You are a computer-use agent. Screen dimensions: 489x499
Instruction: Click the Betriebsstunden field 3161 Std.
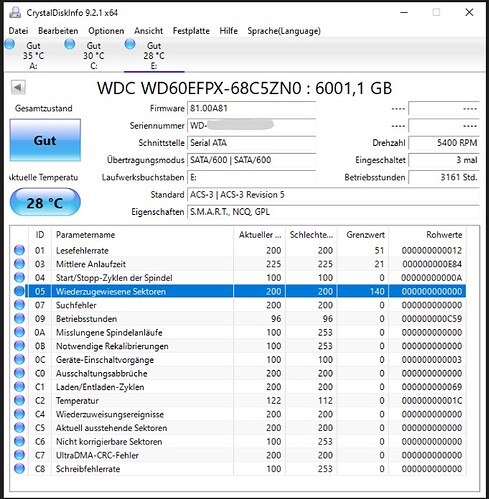point(444,177)
